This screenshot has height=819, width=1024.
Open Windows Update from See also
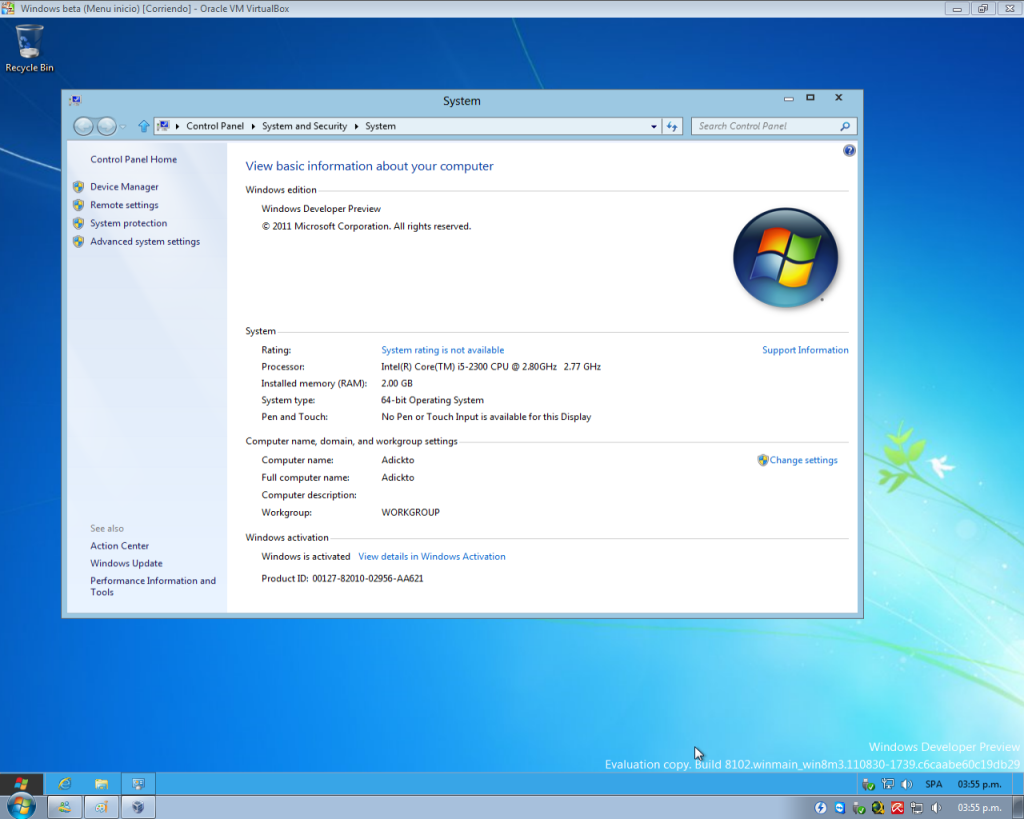(x=126, y=563)
